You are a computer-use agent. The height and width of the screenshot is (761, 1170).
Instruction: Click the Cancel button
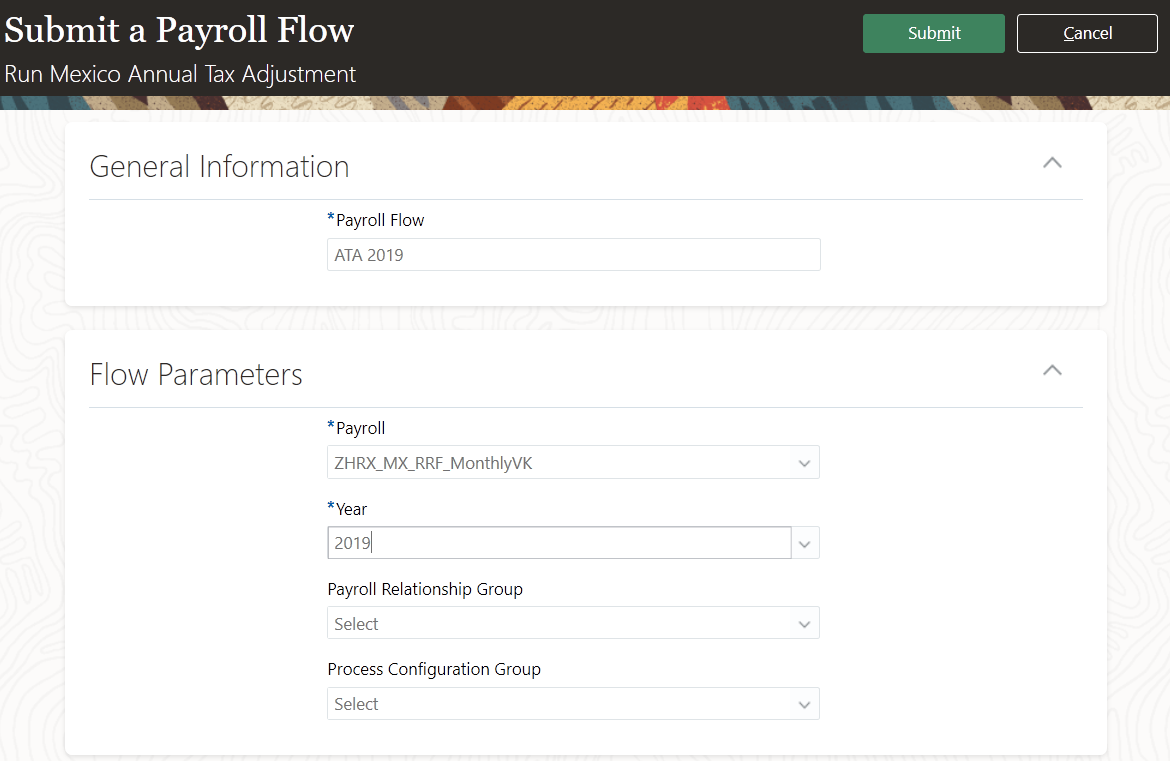tap(1087, 33)
